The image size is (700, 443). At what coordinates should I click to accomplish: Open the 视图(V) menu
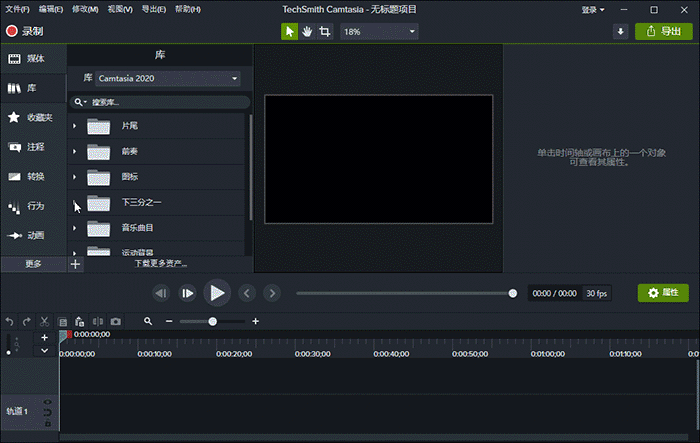[120, 9]
